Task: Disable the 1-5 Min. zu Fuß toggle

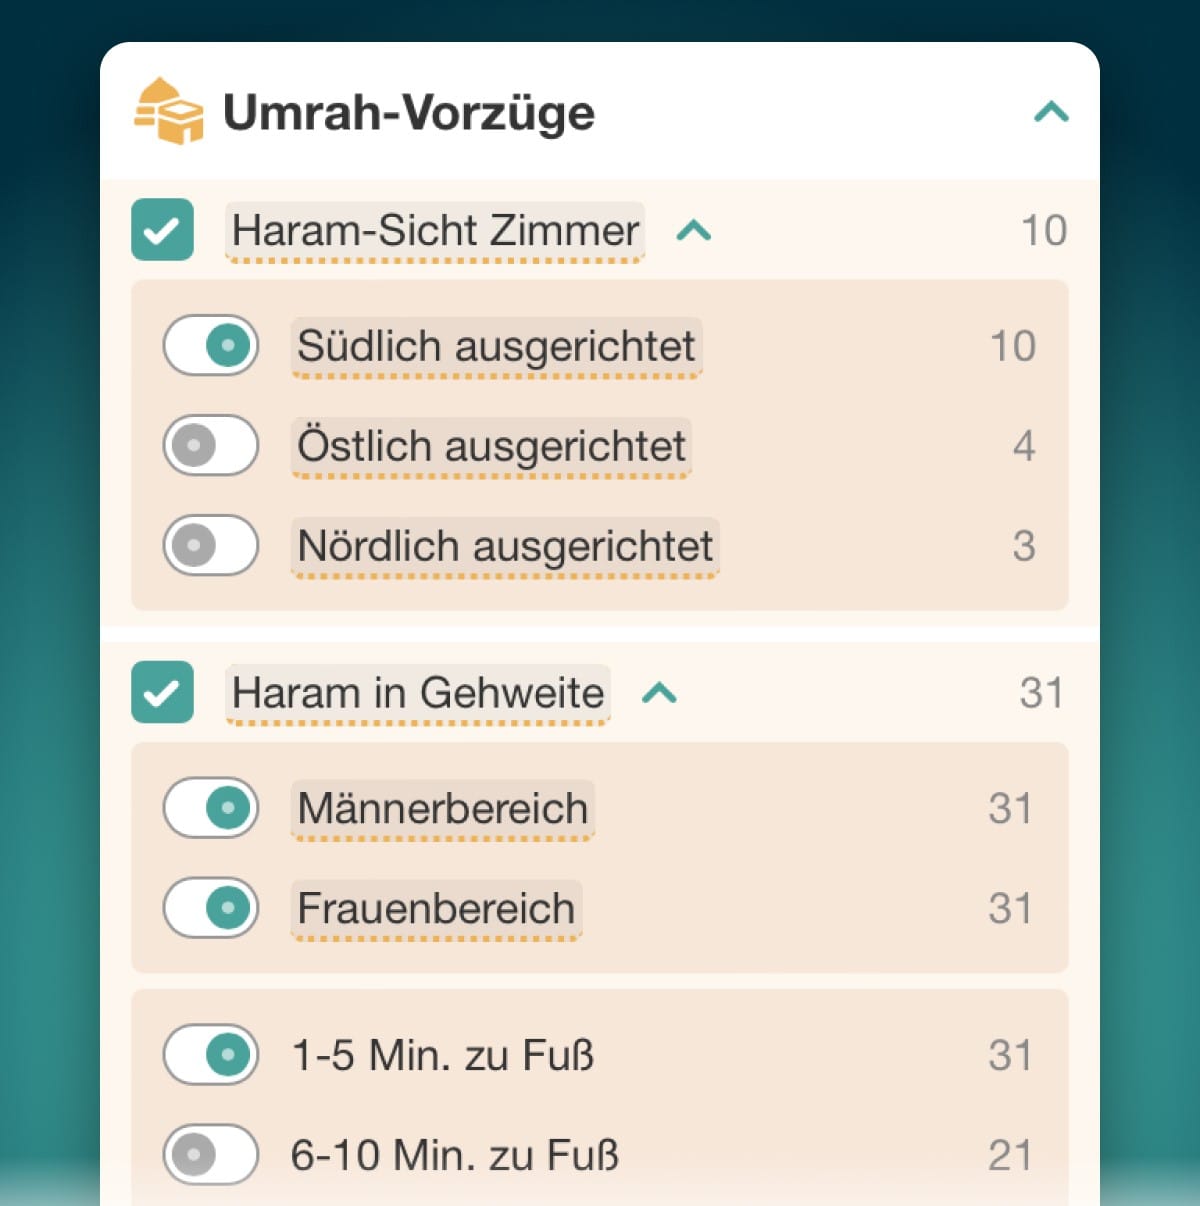Action: tap(211, 1054)
